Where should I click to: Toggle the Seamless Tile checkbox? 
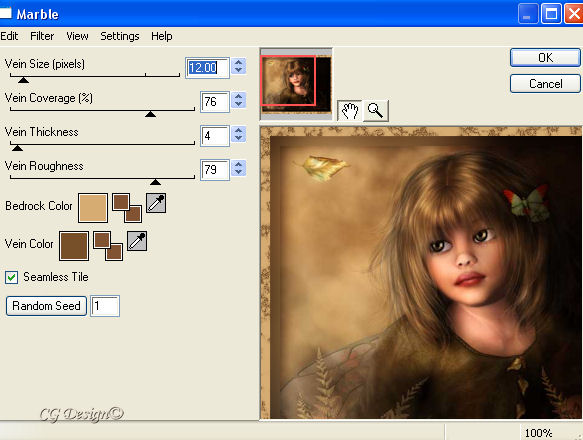(11, 277)
